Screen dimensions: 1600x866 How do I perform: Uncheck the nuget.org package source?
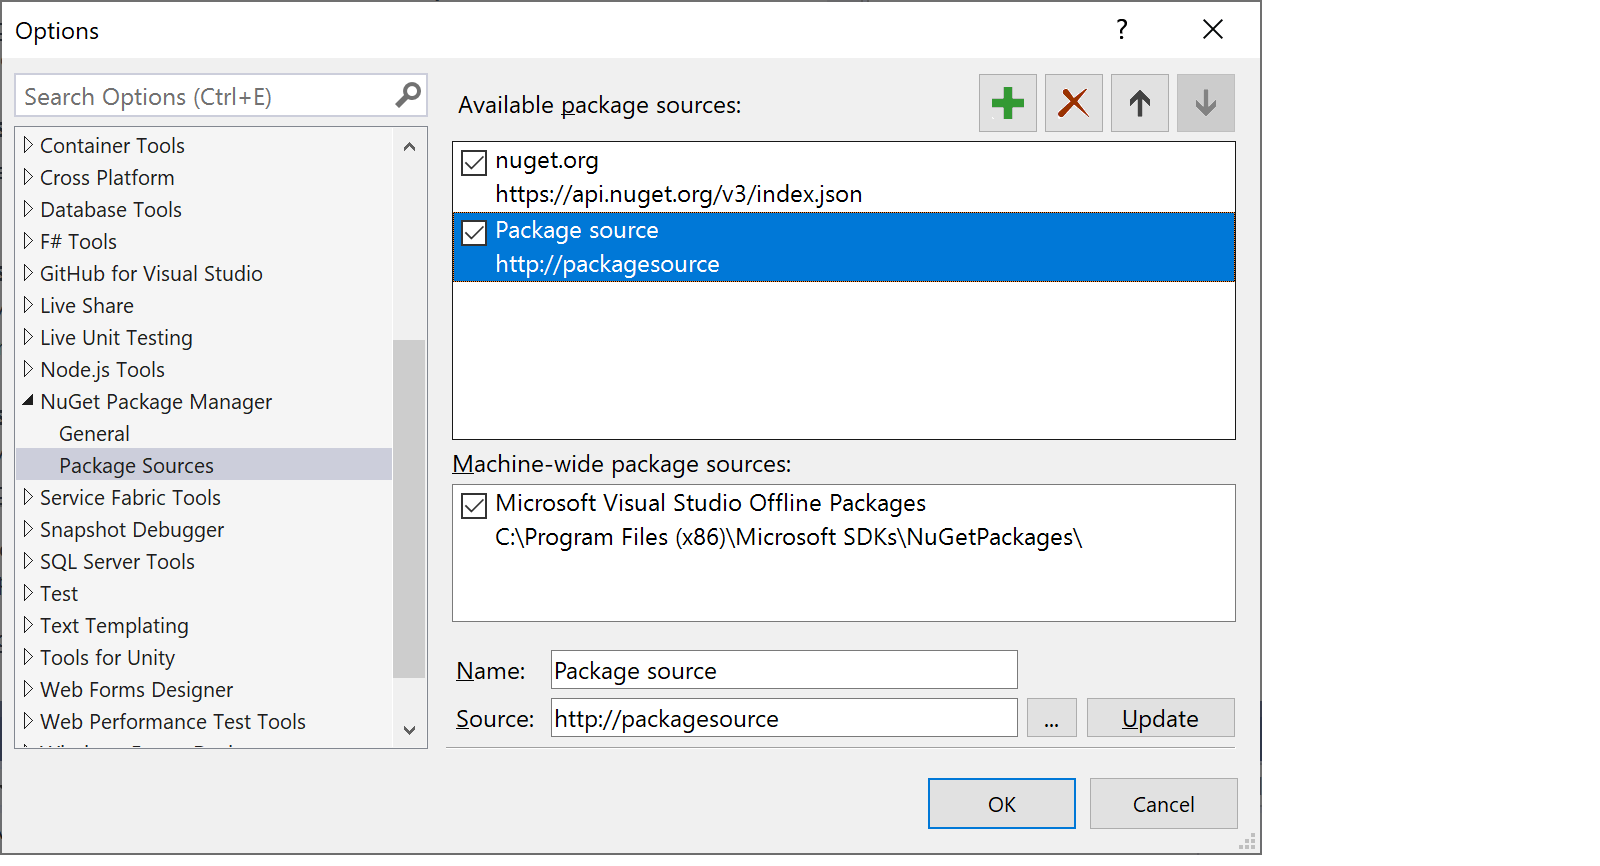474,162
